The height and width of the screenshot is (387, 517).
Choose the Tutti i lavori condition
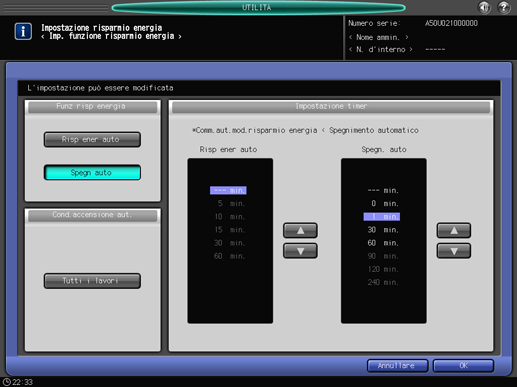pos(92,281)
